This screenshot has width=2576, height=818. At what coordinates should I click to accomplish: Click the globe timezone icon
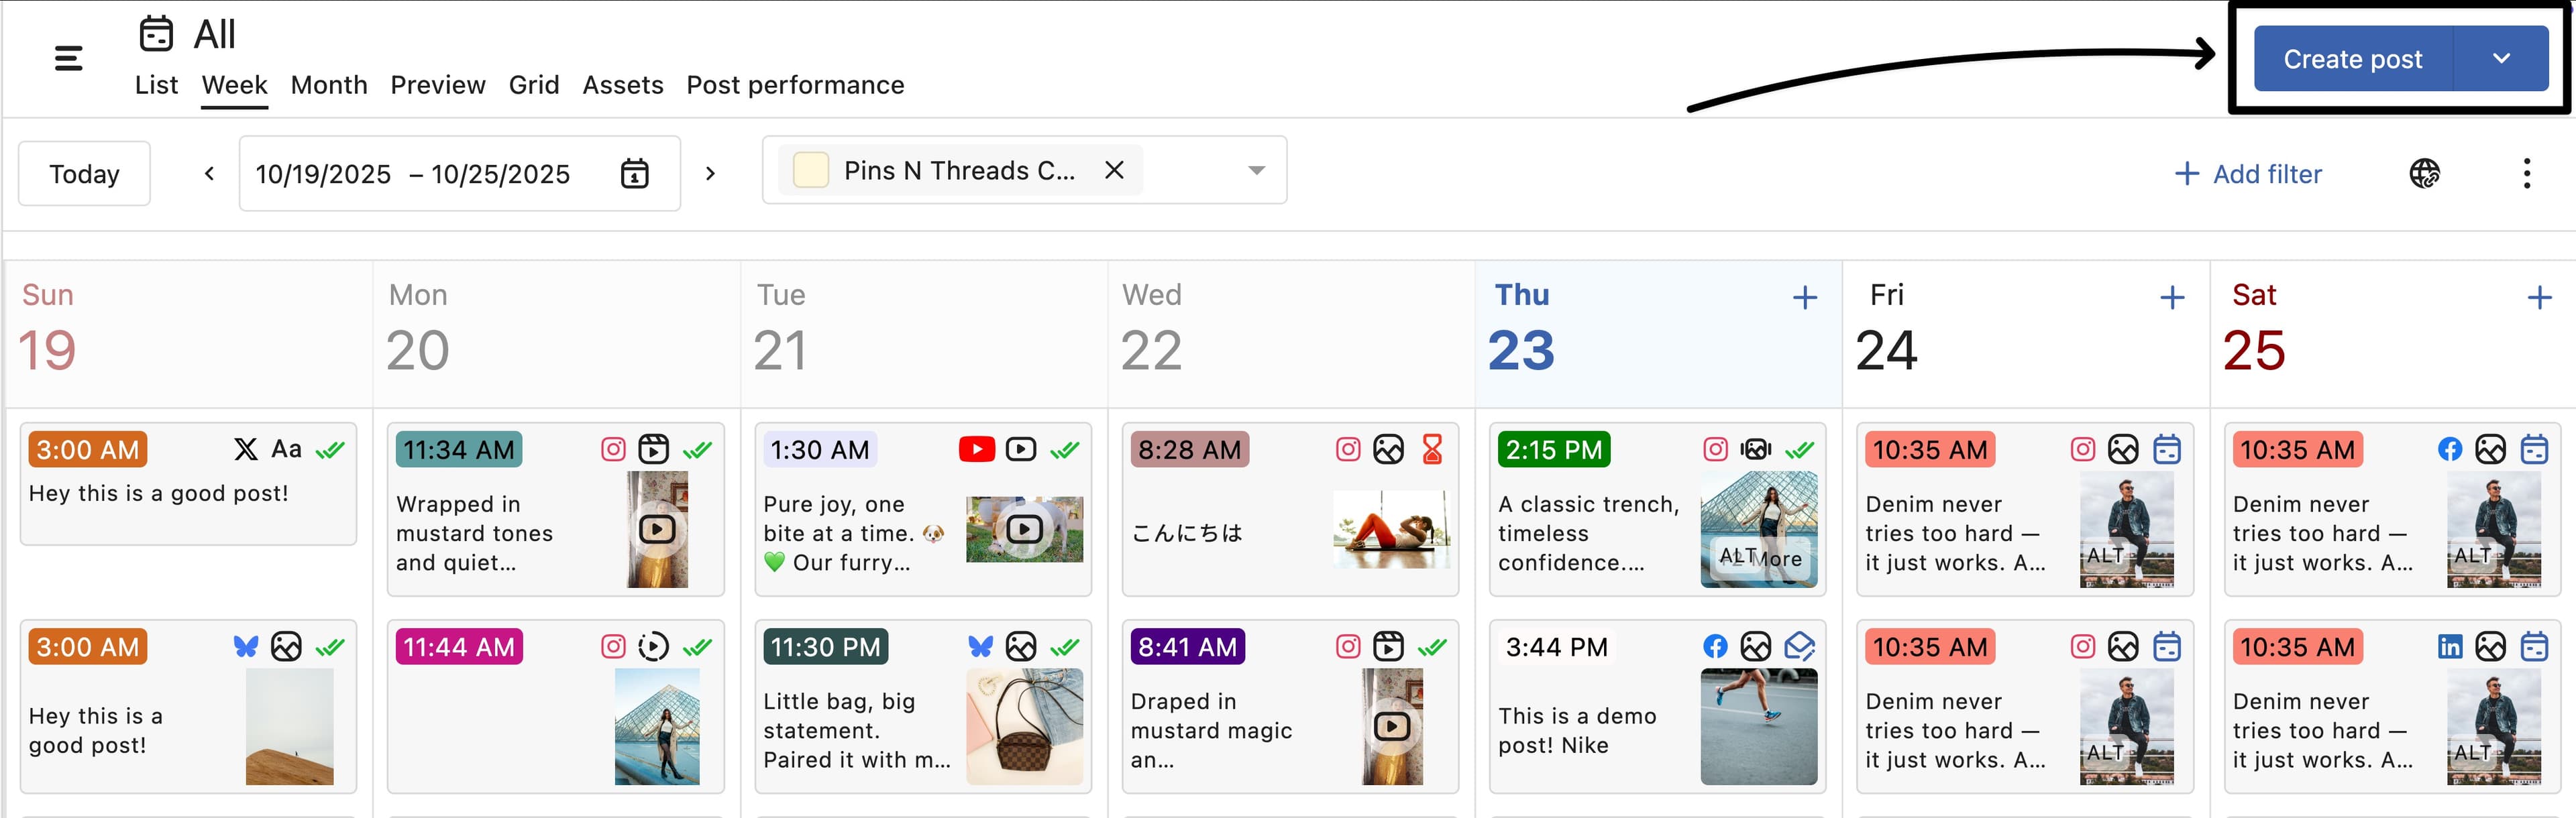point(2424,174)
